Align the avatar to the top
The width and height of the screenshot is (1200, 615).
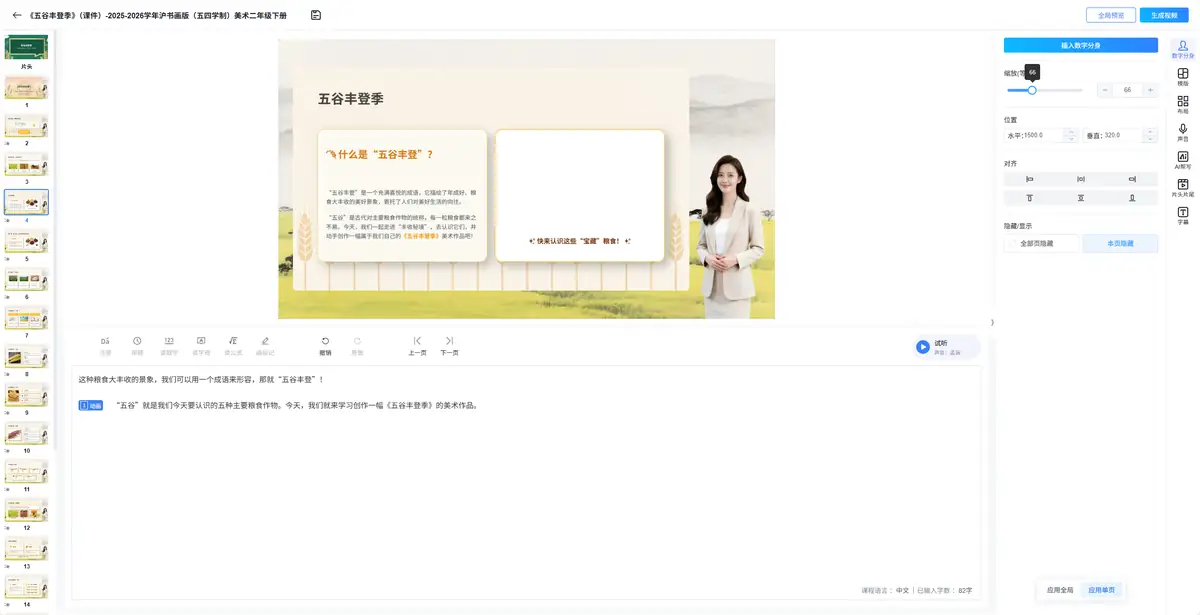pos(1029,198)
